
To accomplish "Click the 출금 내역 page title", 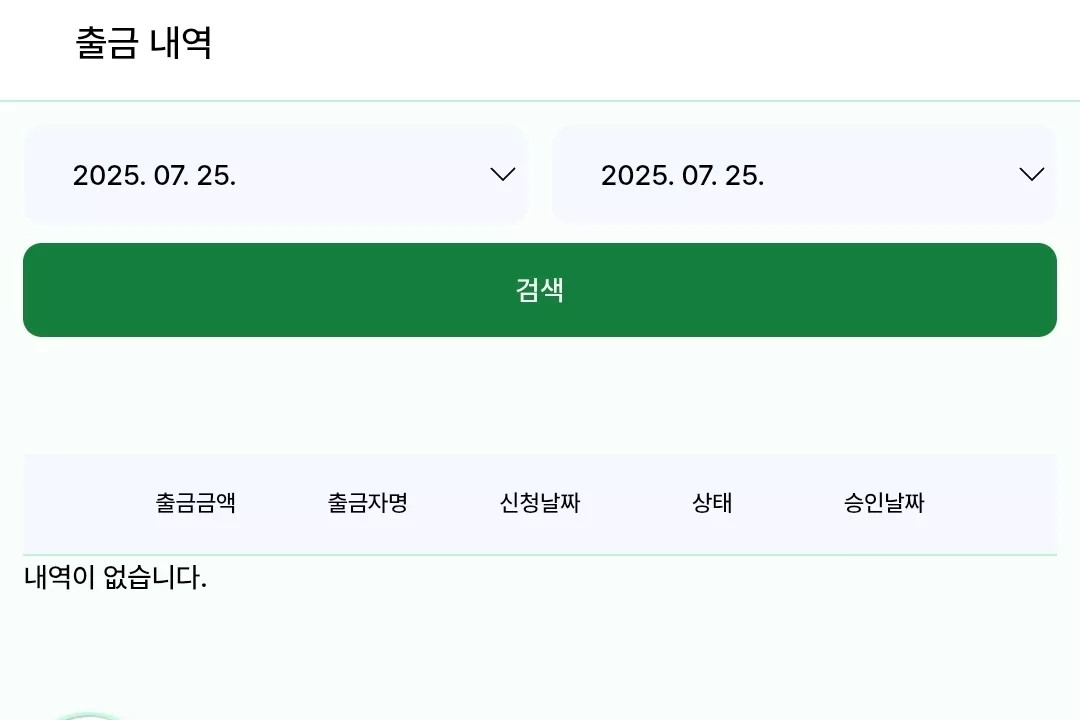I will point(143,43).
